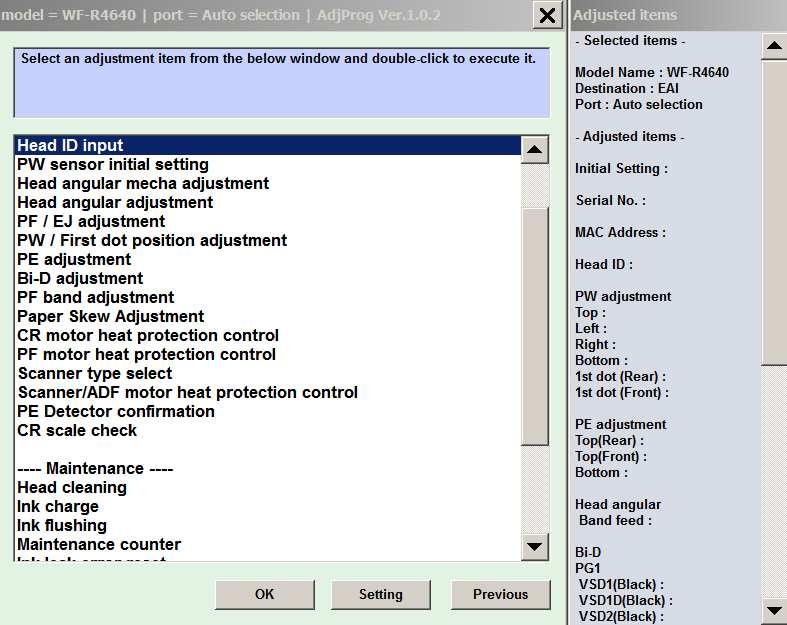Click the VSD1(Black) label
The width and height of the screenshot is (787, 625).
[x=621, y=585]
